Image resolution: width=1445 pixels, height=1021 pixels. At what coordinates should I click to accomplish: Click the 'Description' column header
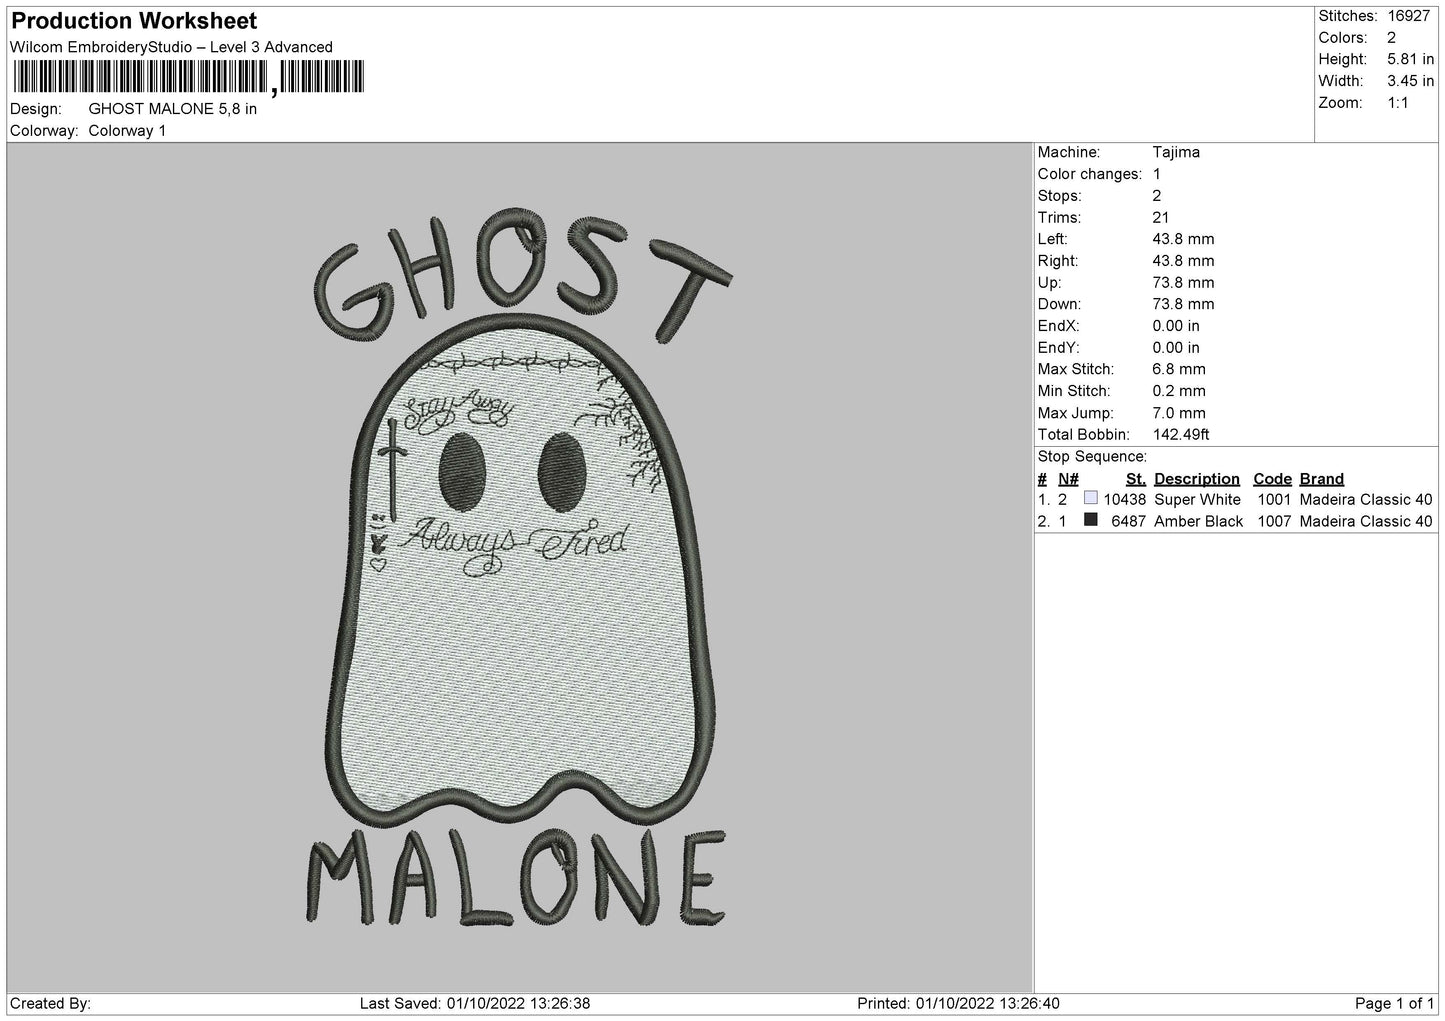[x=1197, y=479]
